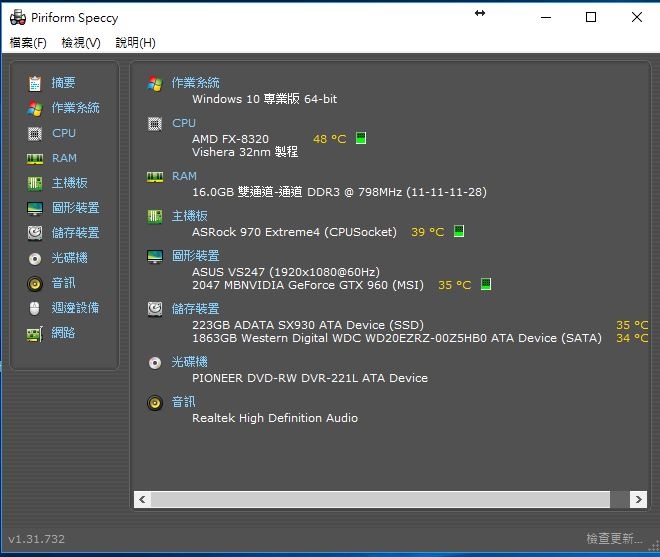The width and height of the screenshot is (660, 557).
Task: Click the speaker icon beside 音訊 heading
Action: coord(154,403)
